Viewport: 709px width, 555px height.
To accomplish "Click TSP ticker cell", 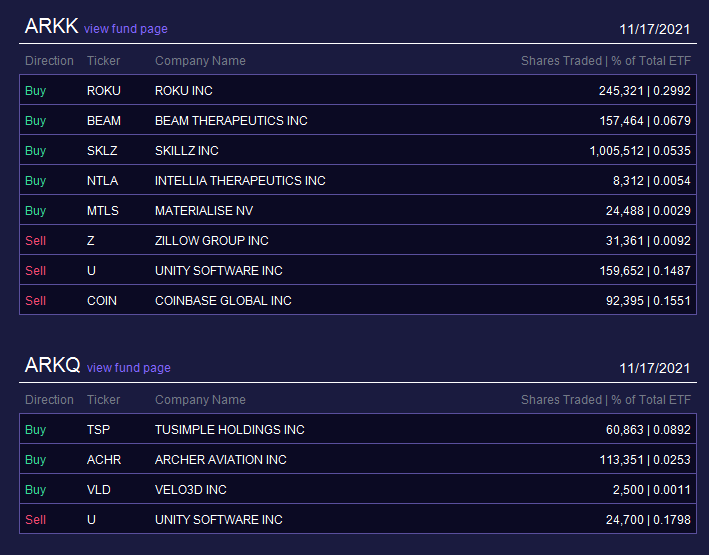I will (99, 430).
